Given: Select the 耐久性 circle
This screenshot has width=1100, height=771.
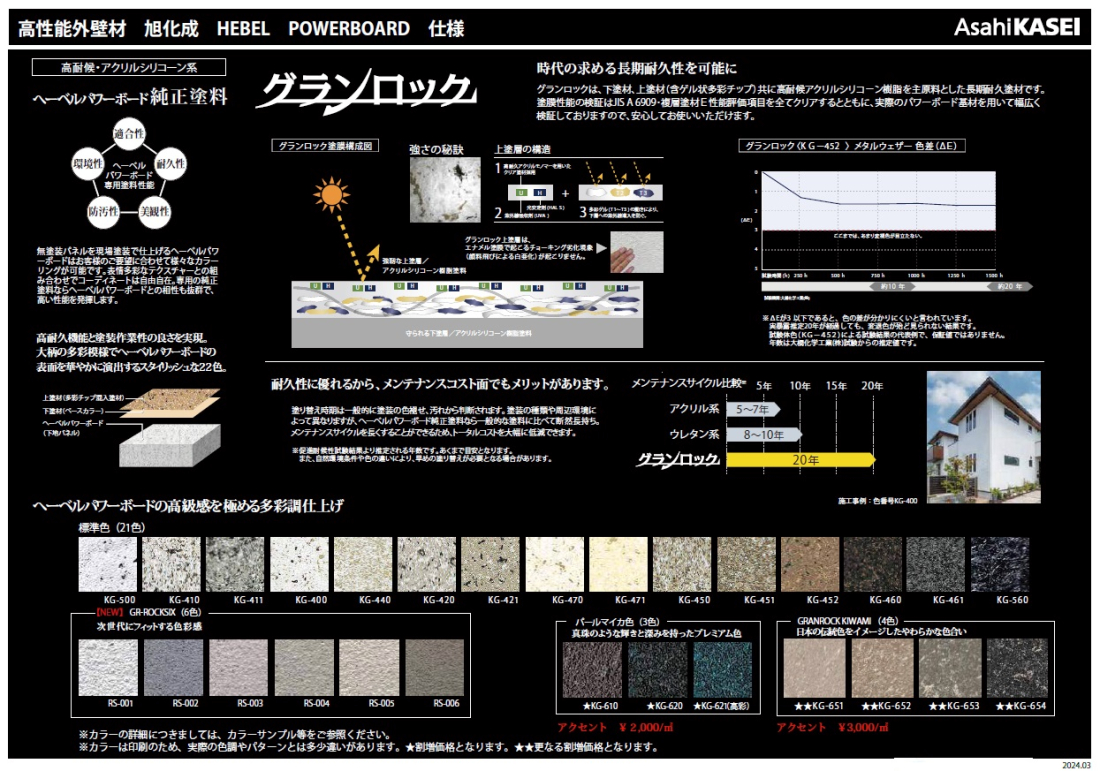Looking at the screenshot, I should click(x=170, y=164).
